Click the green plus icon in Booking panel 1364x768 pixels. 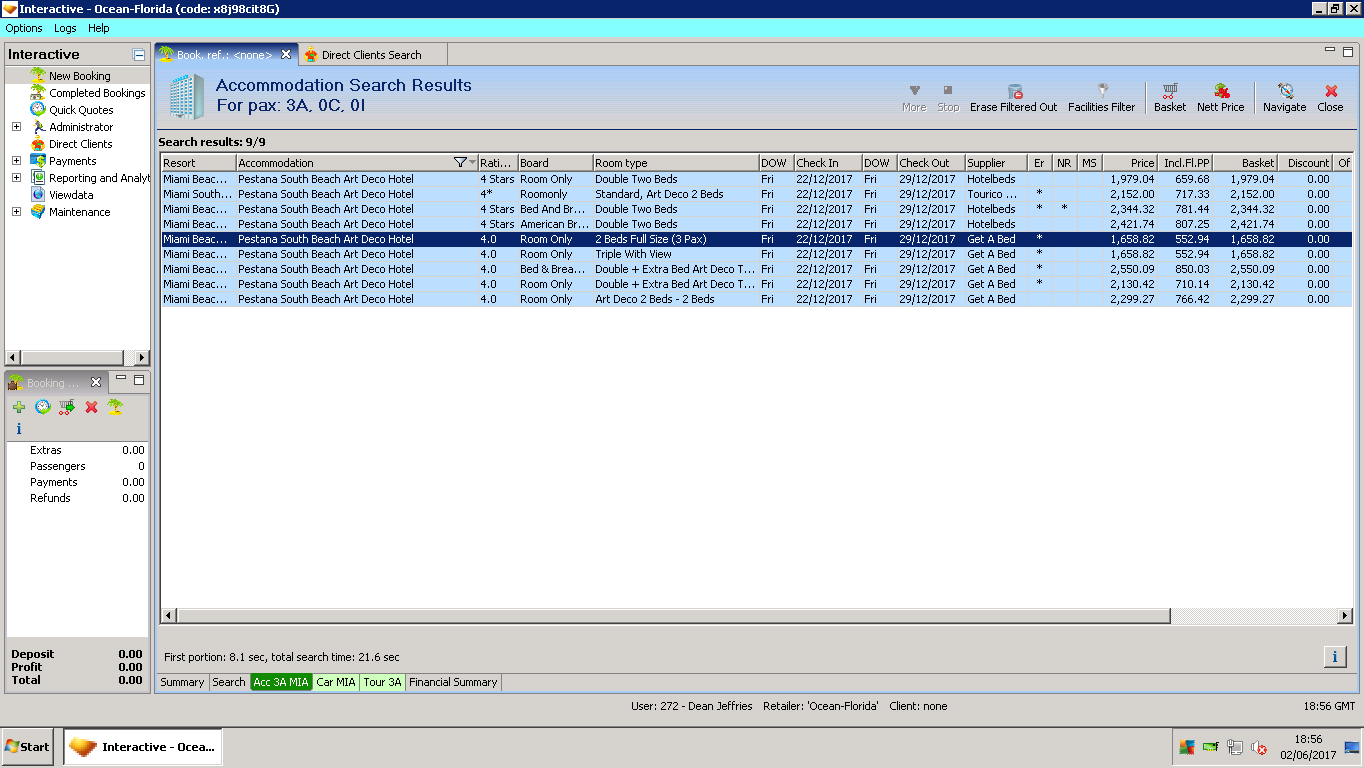point(19,407)
